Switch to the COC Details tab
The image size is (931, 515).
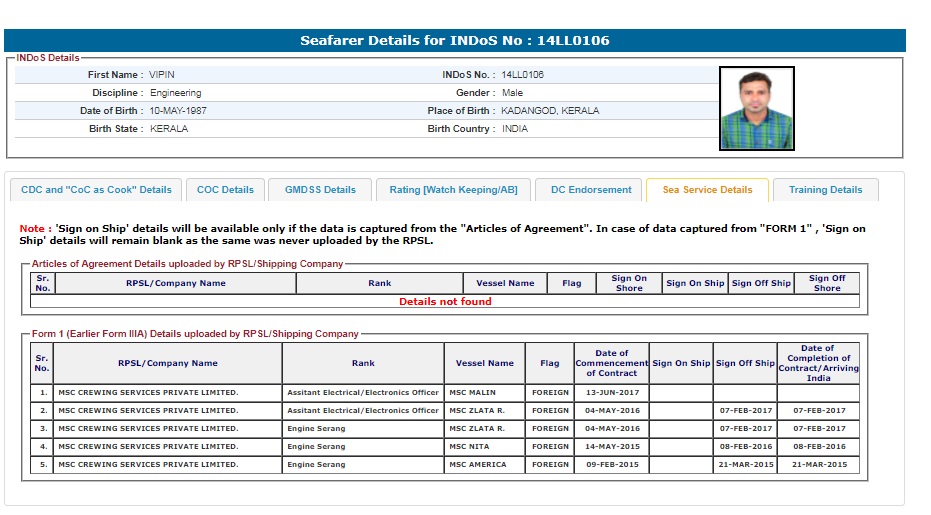coord(225,190)
